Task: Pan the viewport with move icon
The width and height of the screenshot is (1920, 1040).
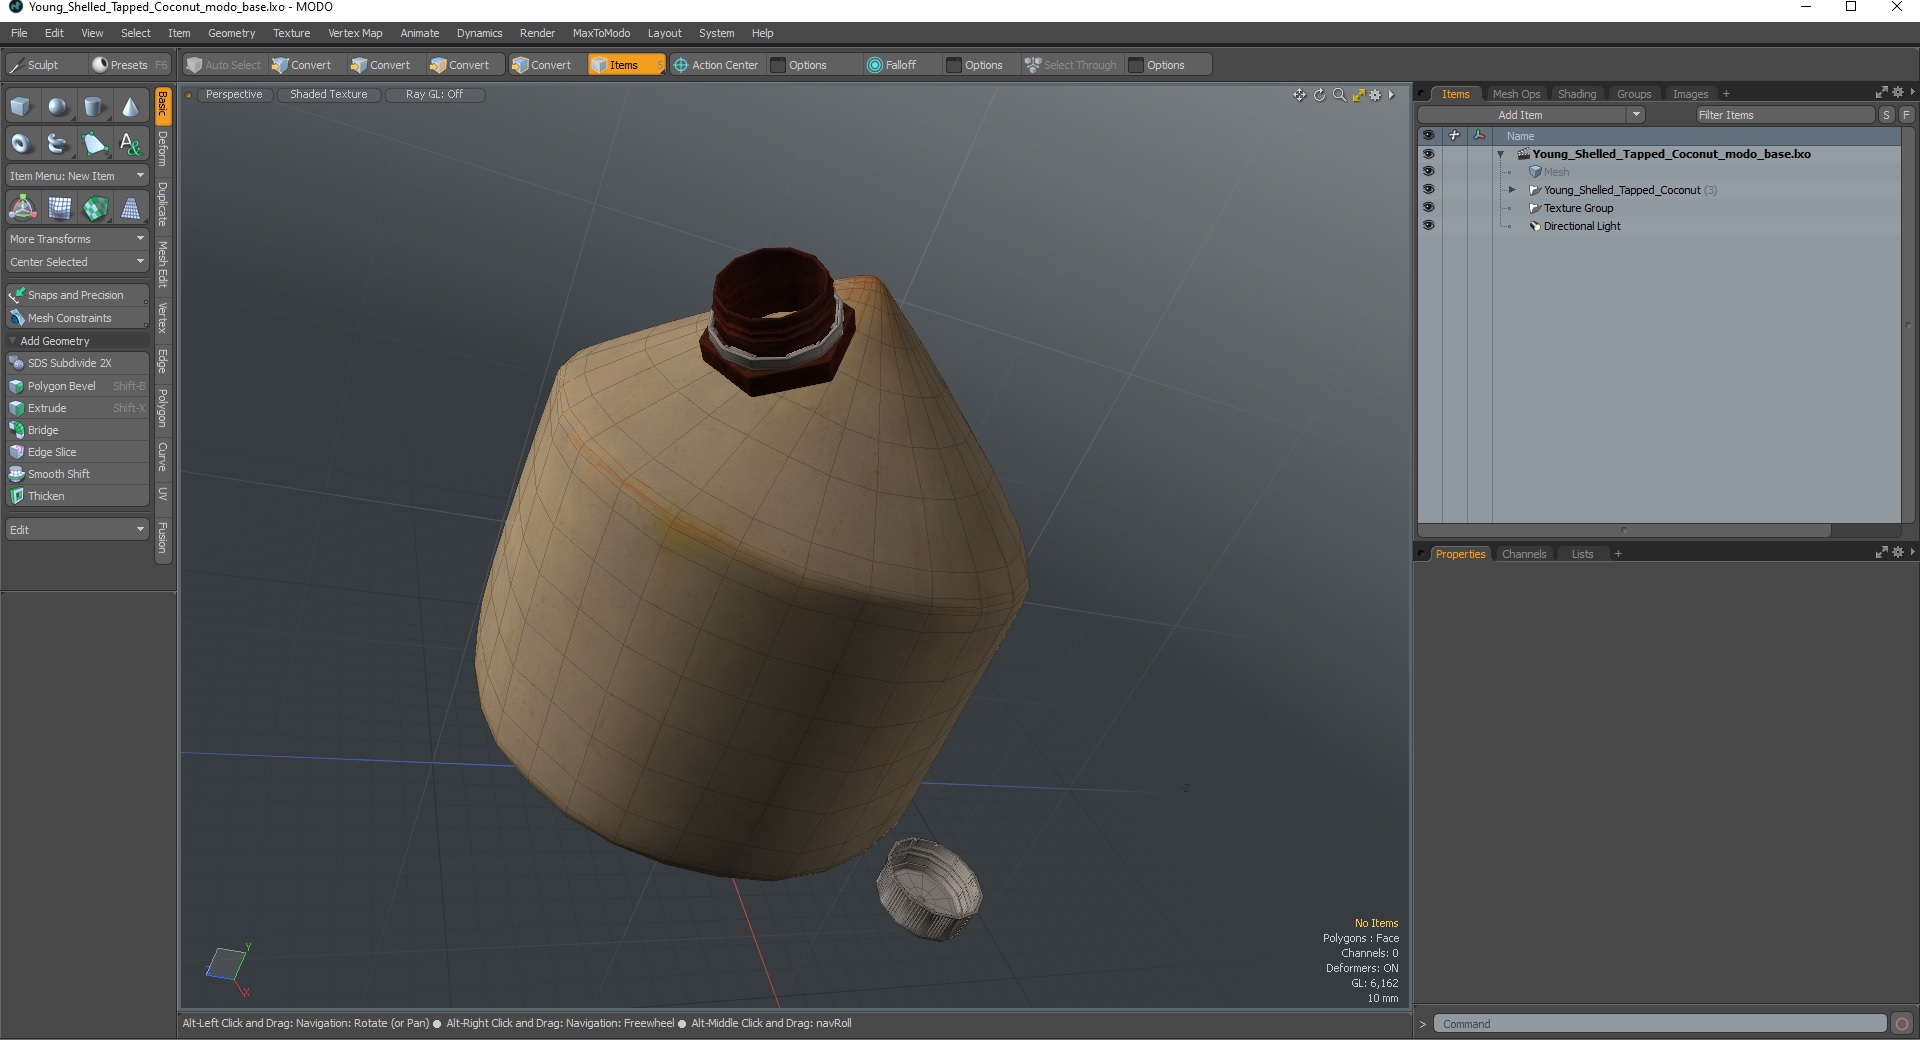Action: click(x=1299, y=95)
